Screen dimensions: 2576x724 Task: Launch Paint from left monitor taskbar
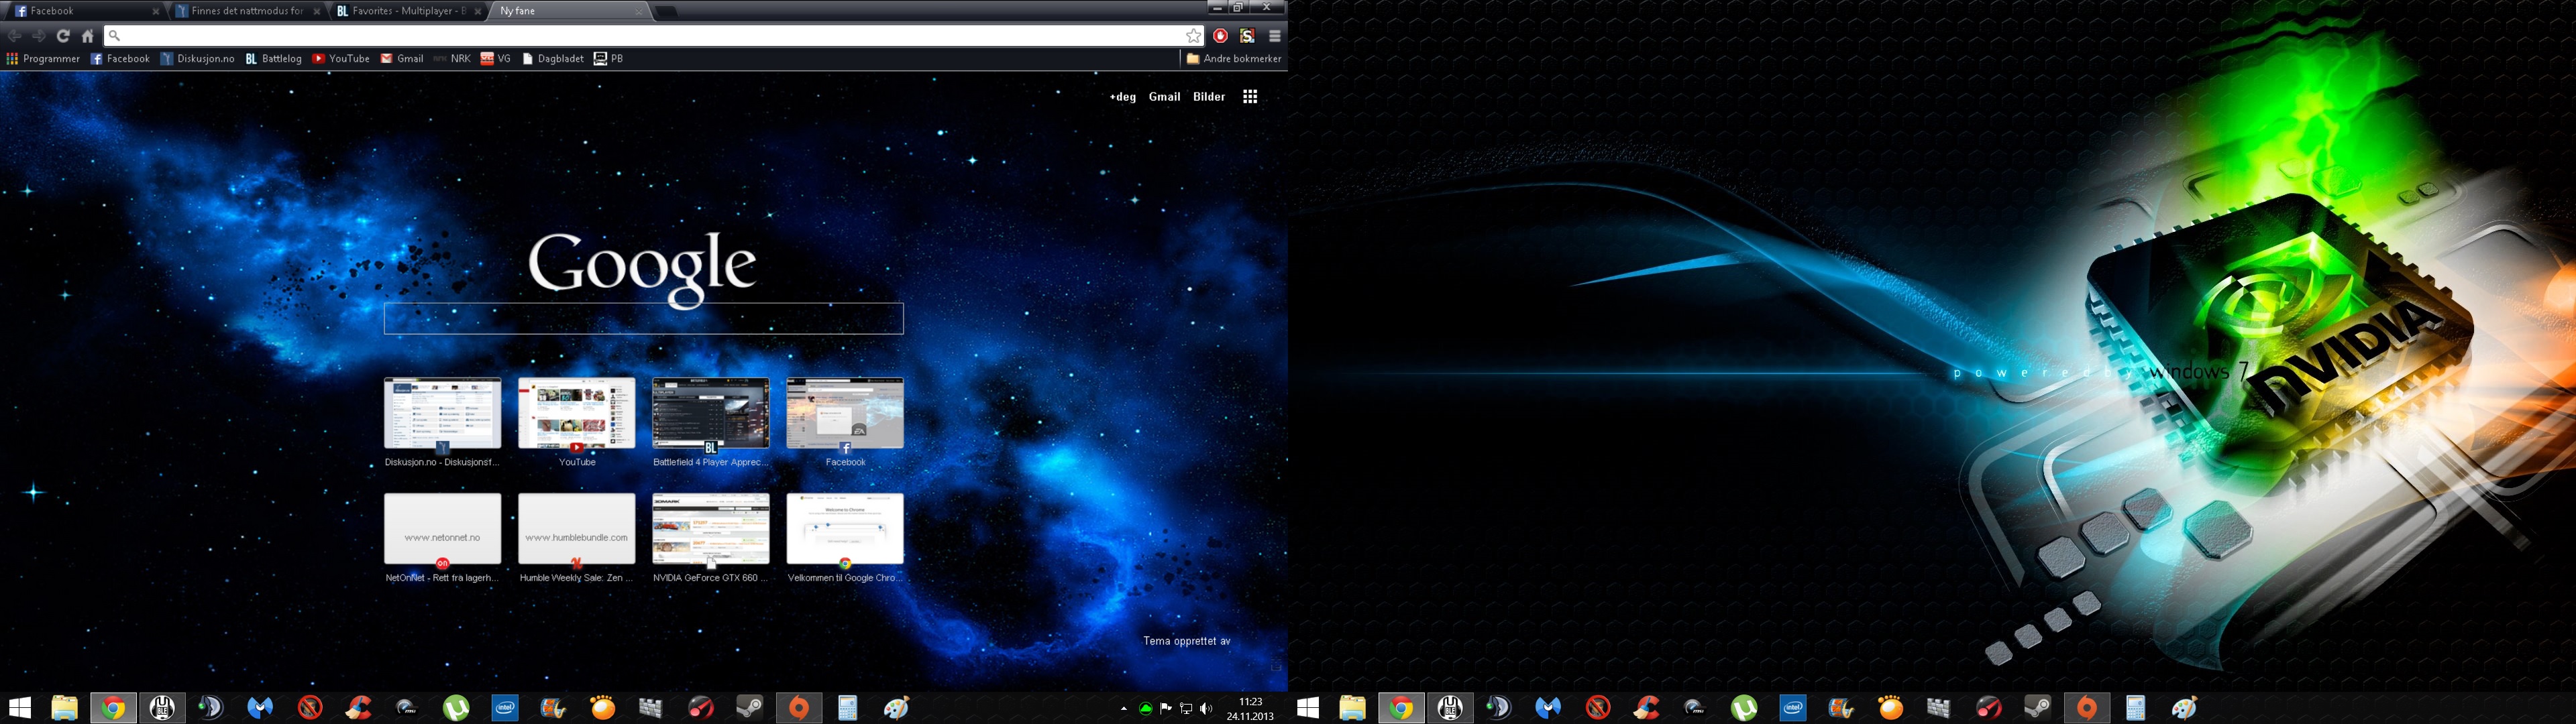(896, 708)
